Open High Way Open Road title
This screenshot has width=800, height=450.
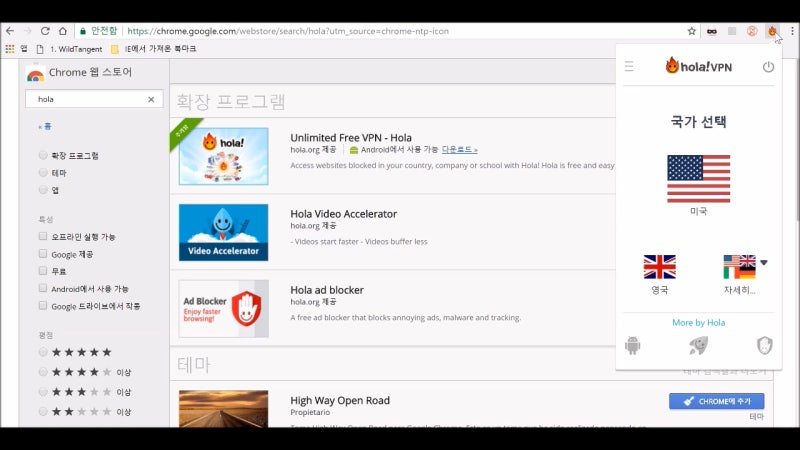click(340, 401)
